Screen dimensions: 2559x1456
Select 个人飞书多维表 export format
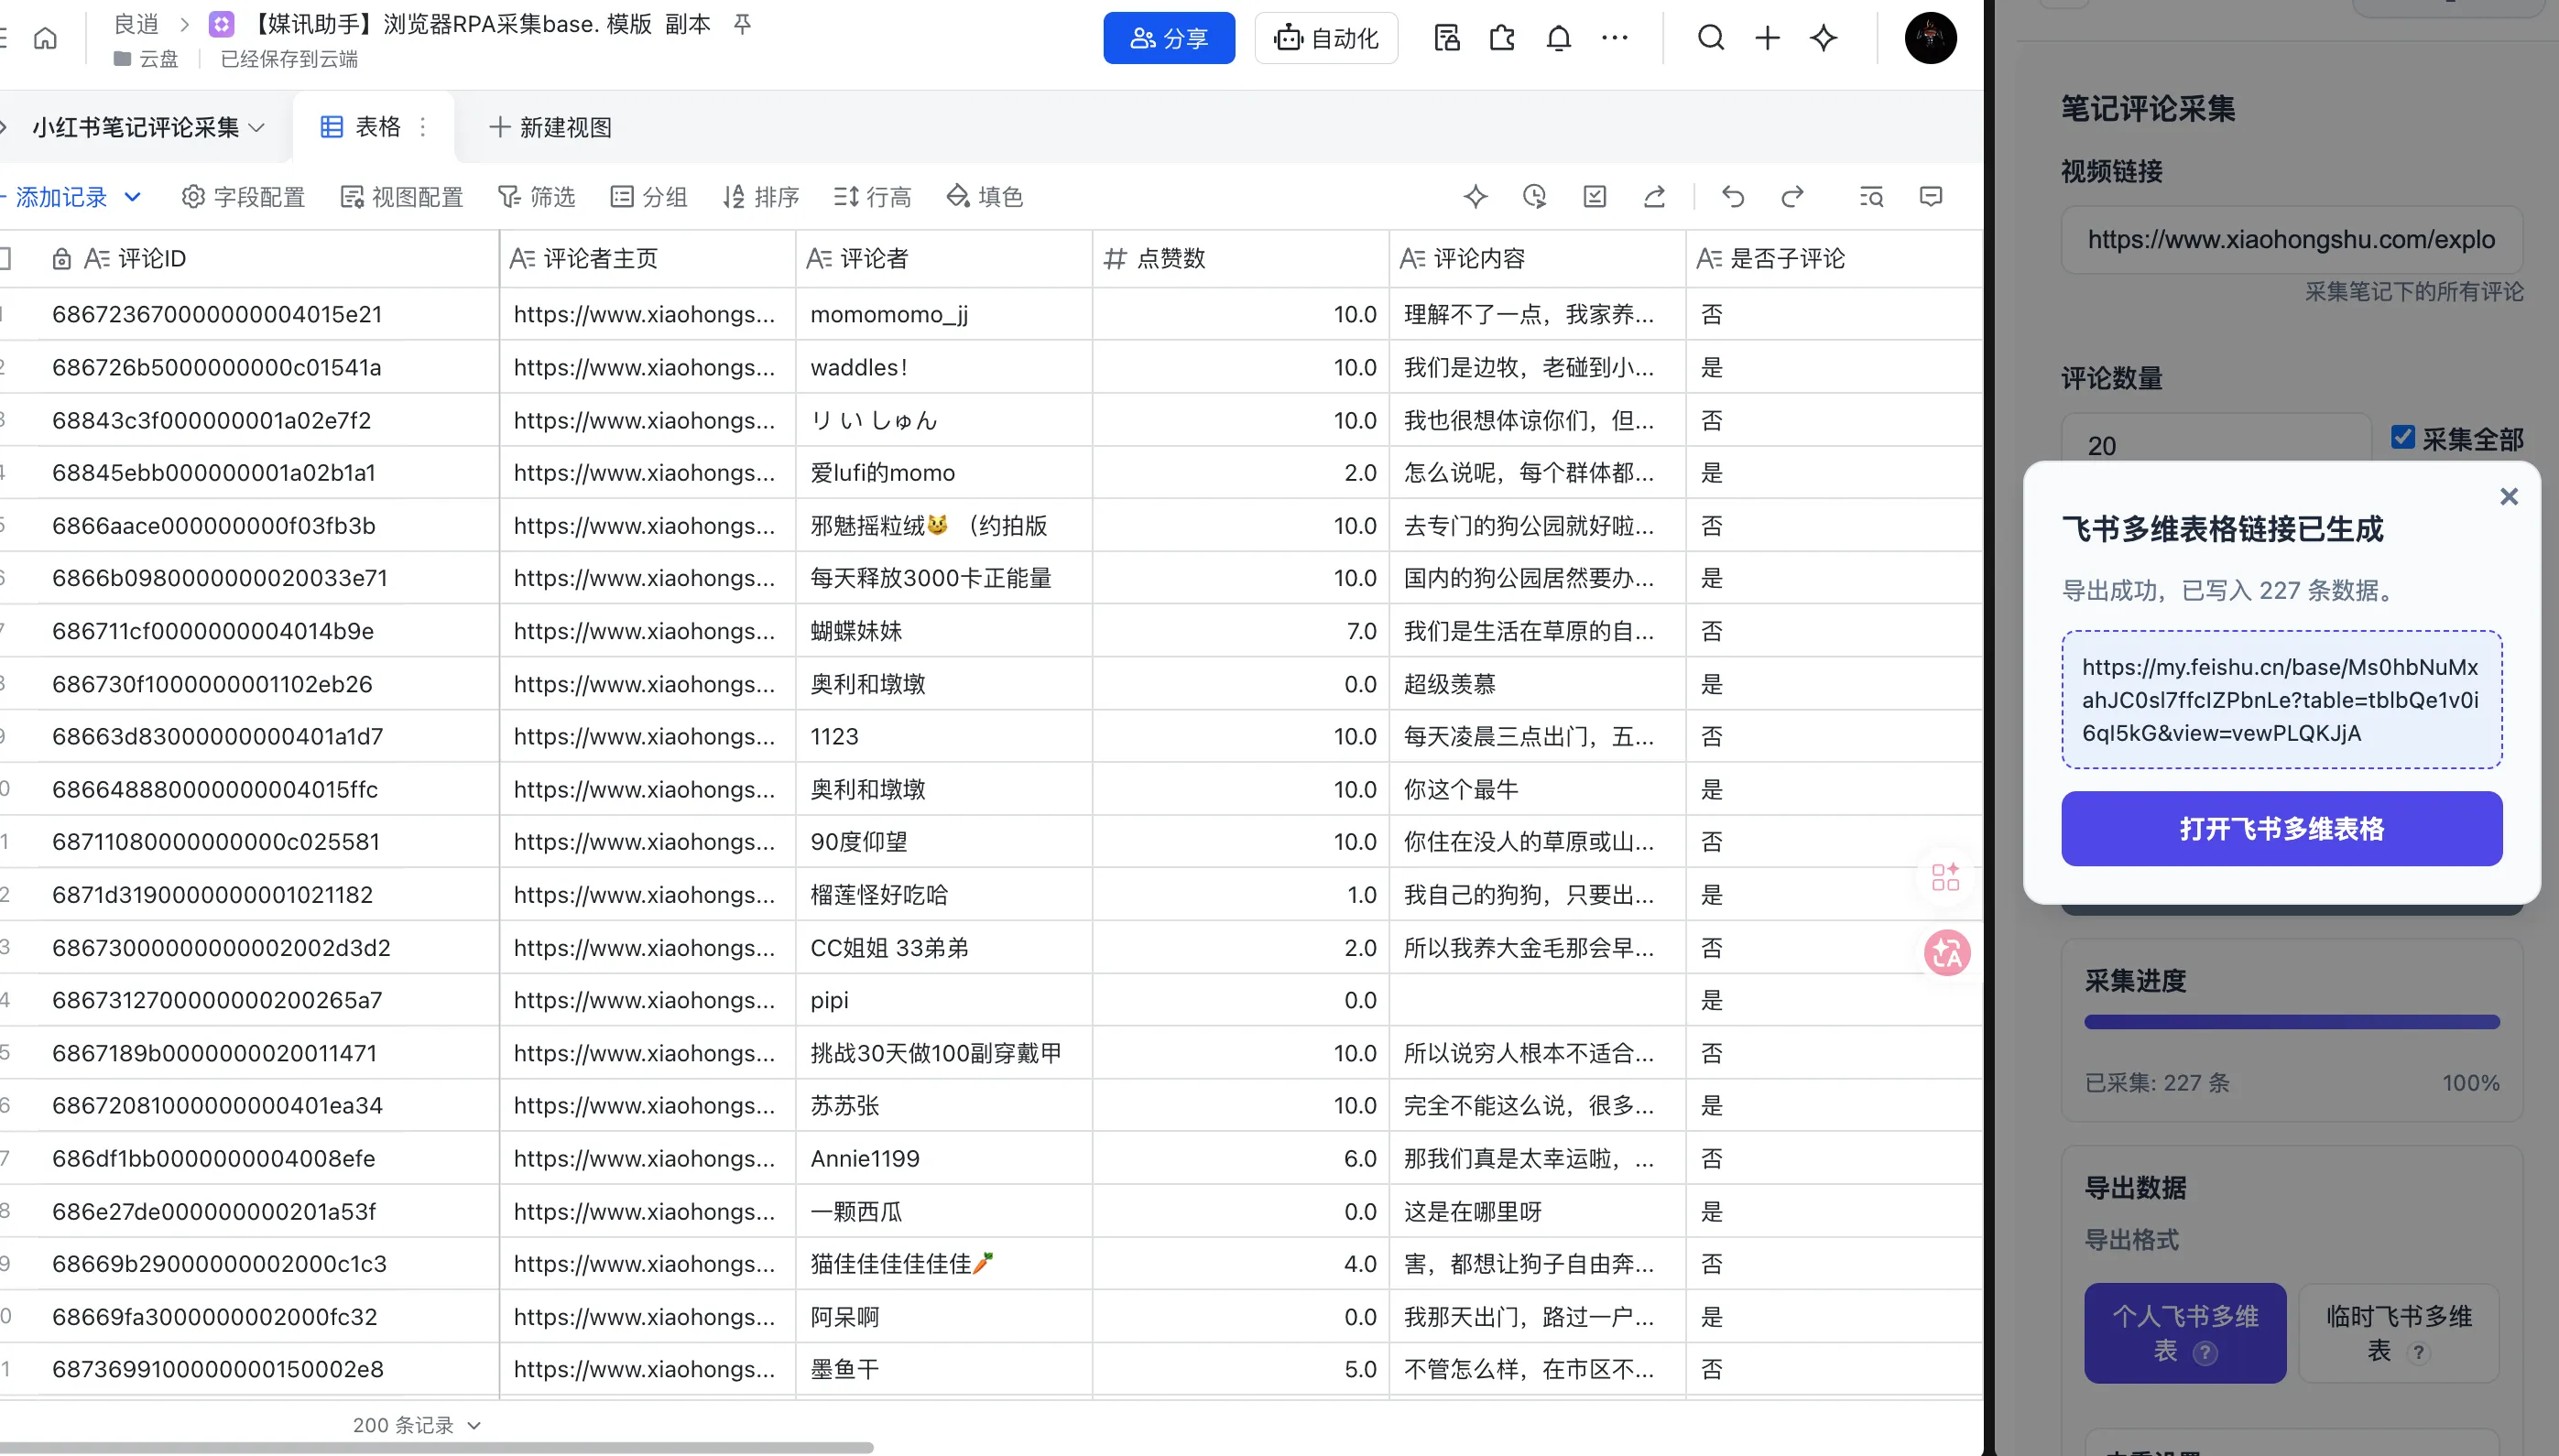(2185, 1333)
